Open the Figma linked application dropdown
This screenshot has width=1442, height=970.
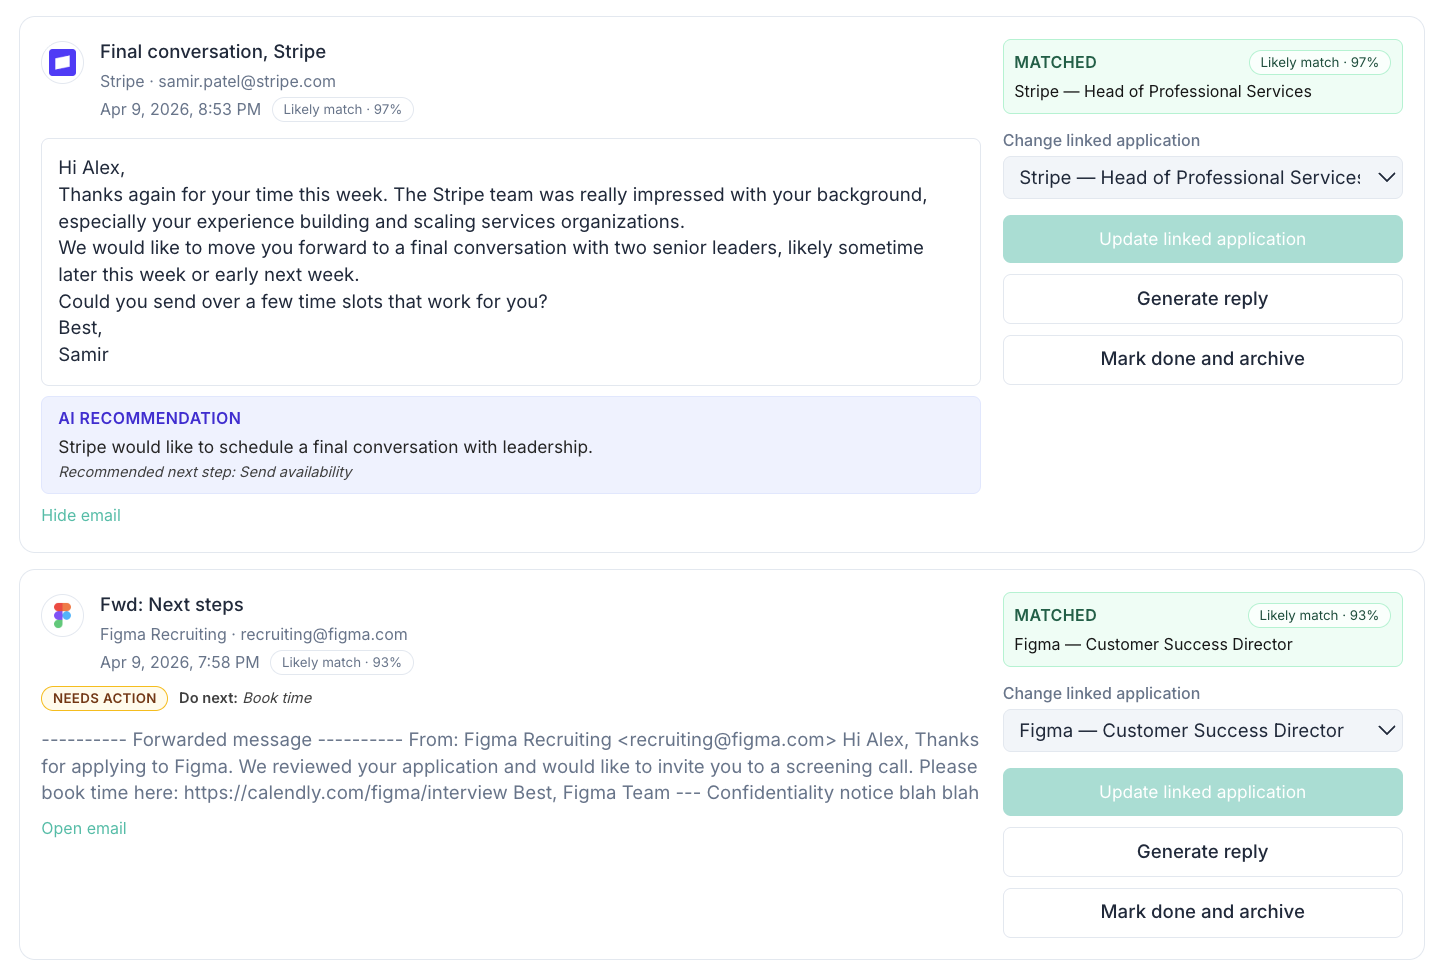(1202, 730)
